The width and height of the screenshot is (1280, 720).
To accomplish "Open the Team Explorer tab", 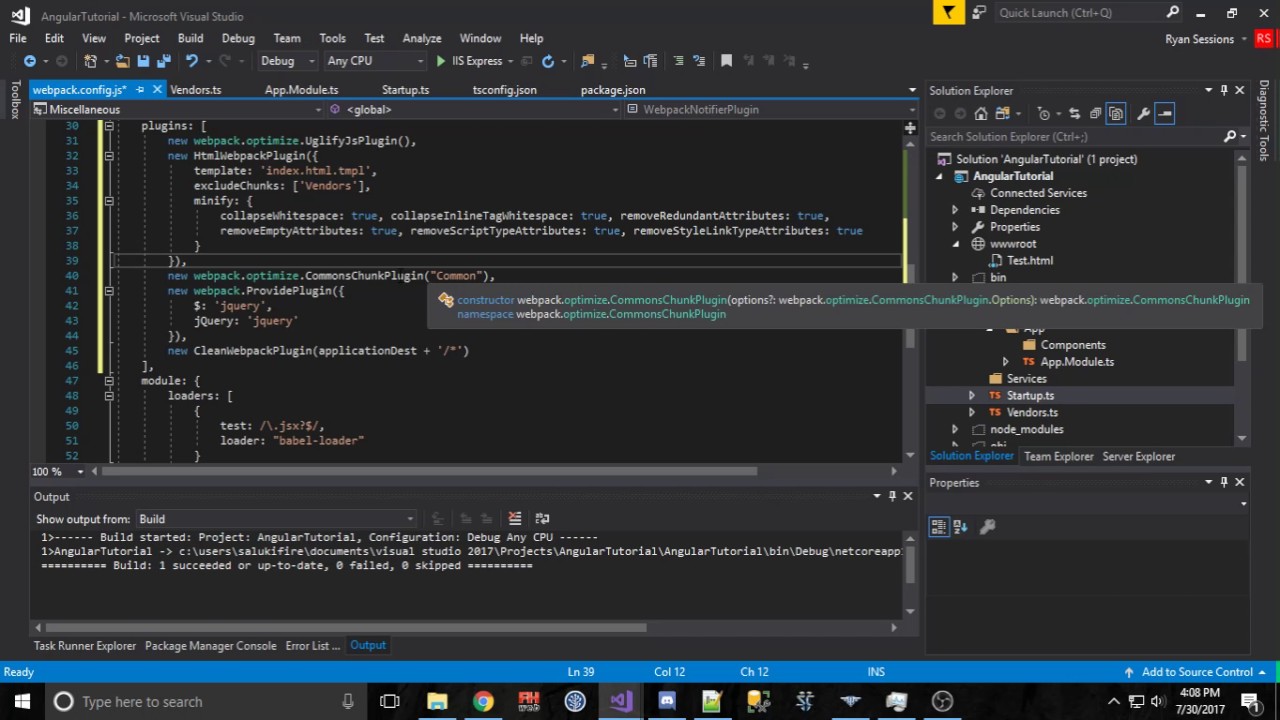I will (1059, 456).
